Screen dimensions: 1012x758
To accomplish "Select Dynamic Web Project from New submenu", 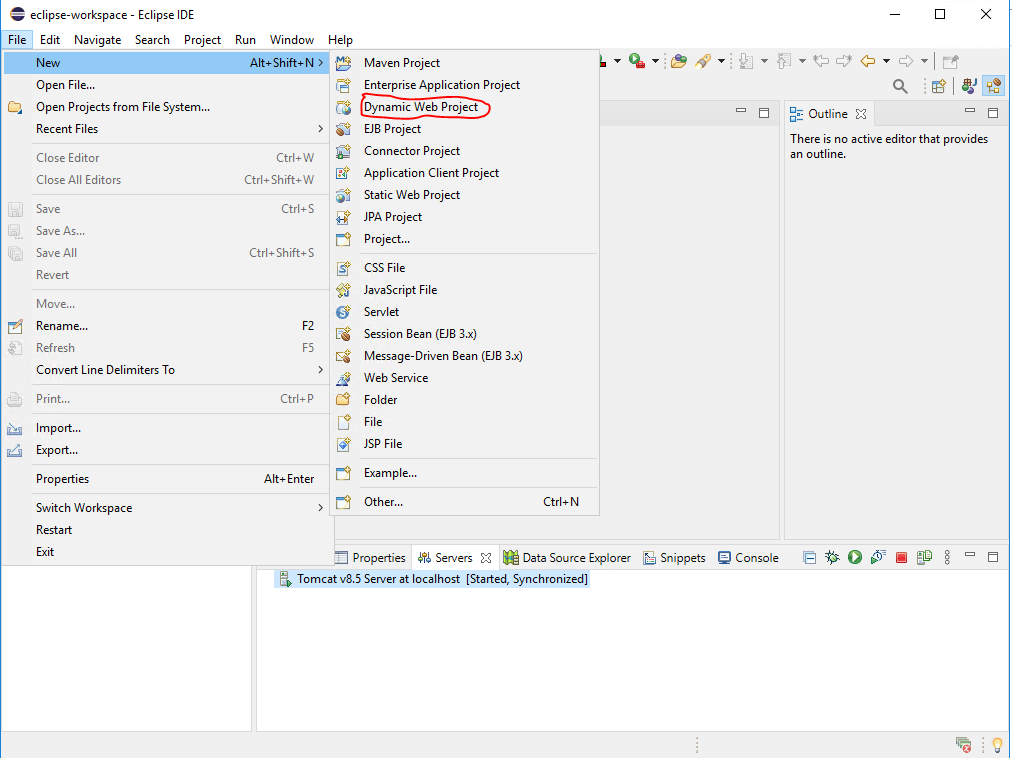I will 421,107.
